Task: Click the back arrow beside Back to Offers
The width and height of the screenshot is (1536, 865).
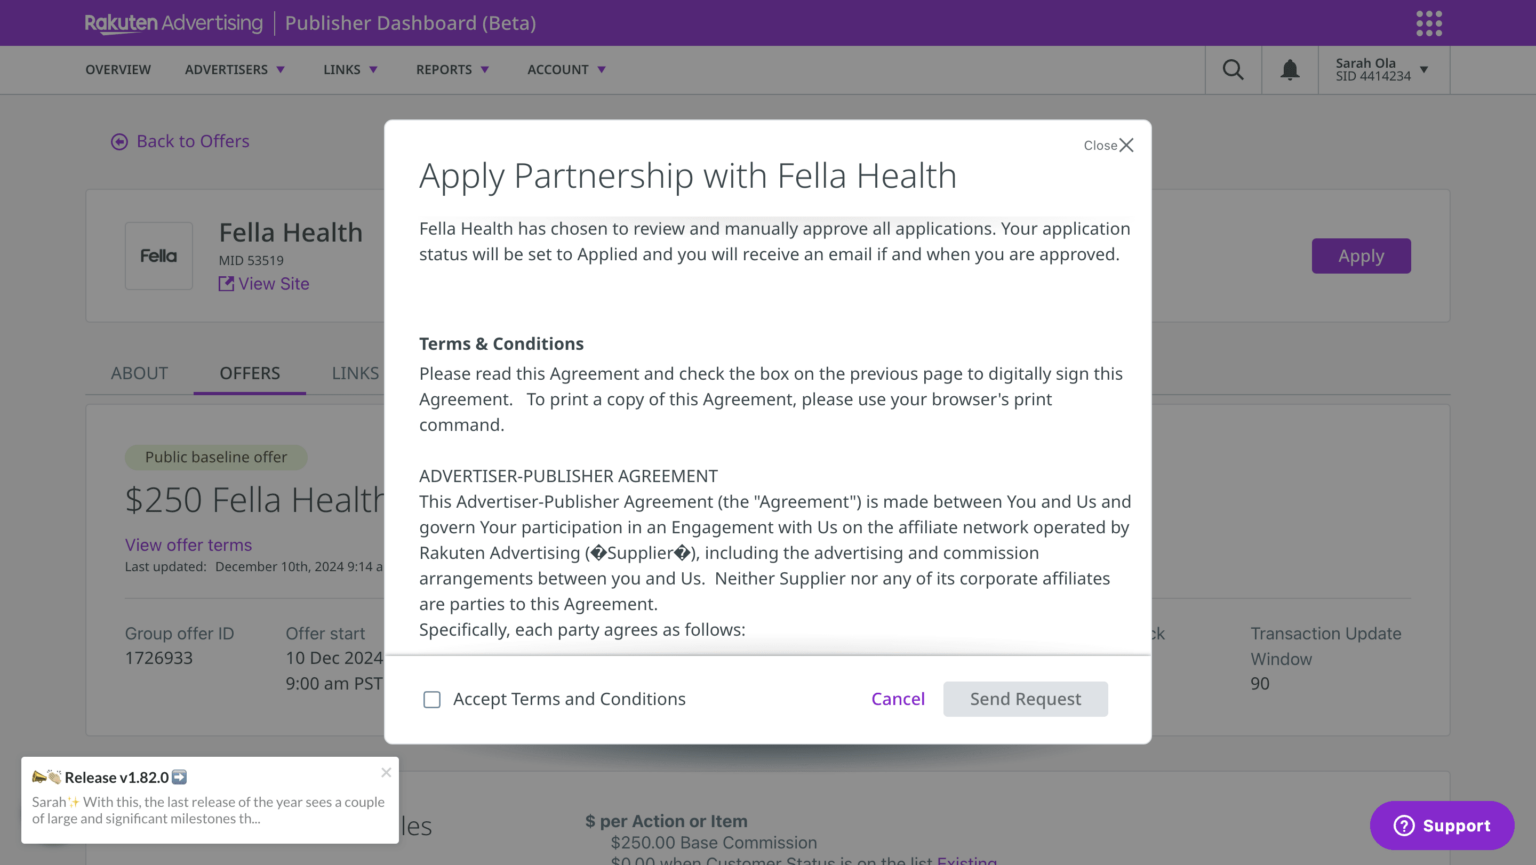Action: (119, 141)
